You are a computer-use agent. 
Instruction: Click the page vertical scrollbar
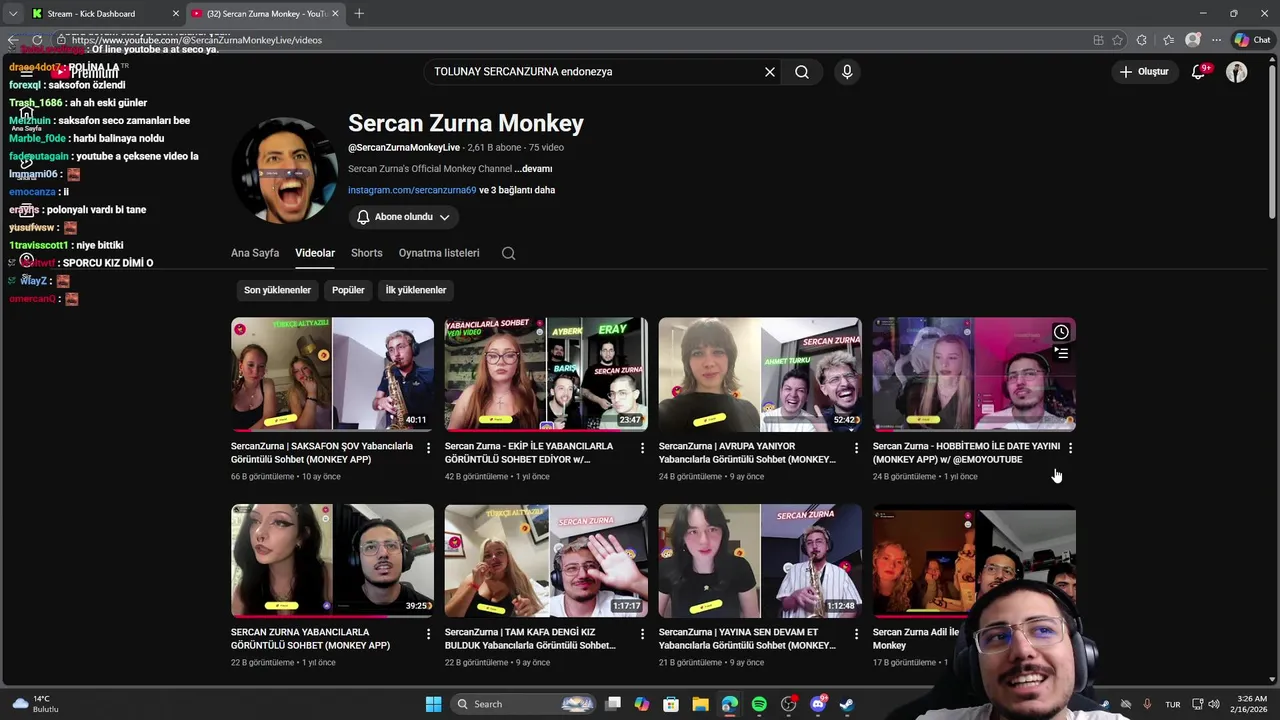1273,140
